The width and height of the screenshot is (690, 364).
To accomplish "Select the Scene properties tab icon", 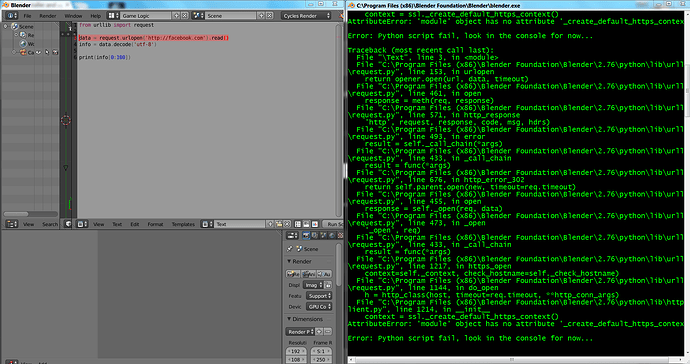I will (323, 236).
